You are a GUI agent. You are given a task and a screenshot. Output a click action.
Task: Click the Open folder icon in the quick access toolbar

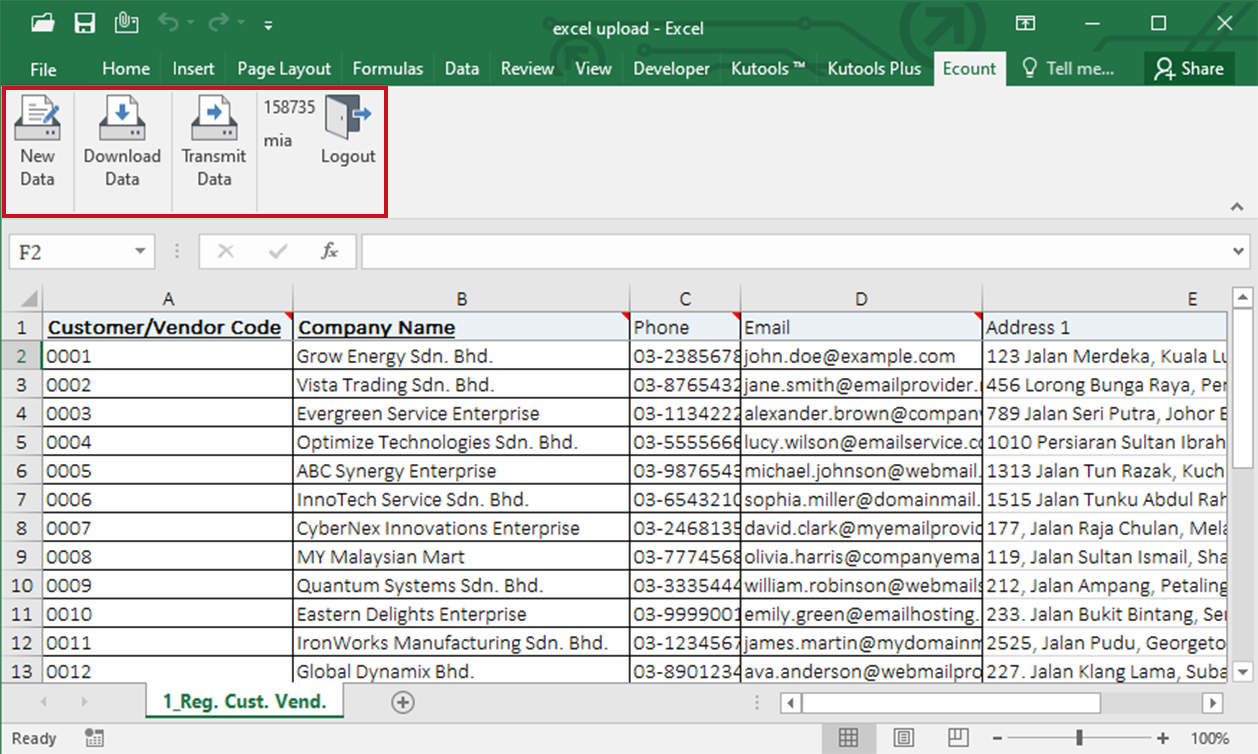tap(43, 24)
